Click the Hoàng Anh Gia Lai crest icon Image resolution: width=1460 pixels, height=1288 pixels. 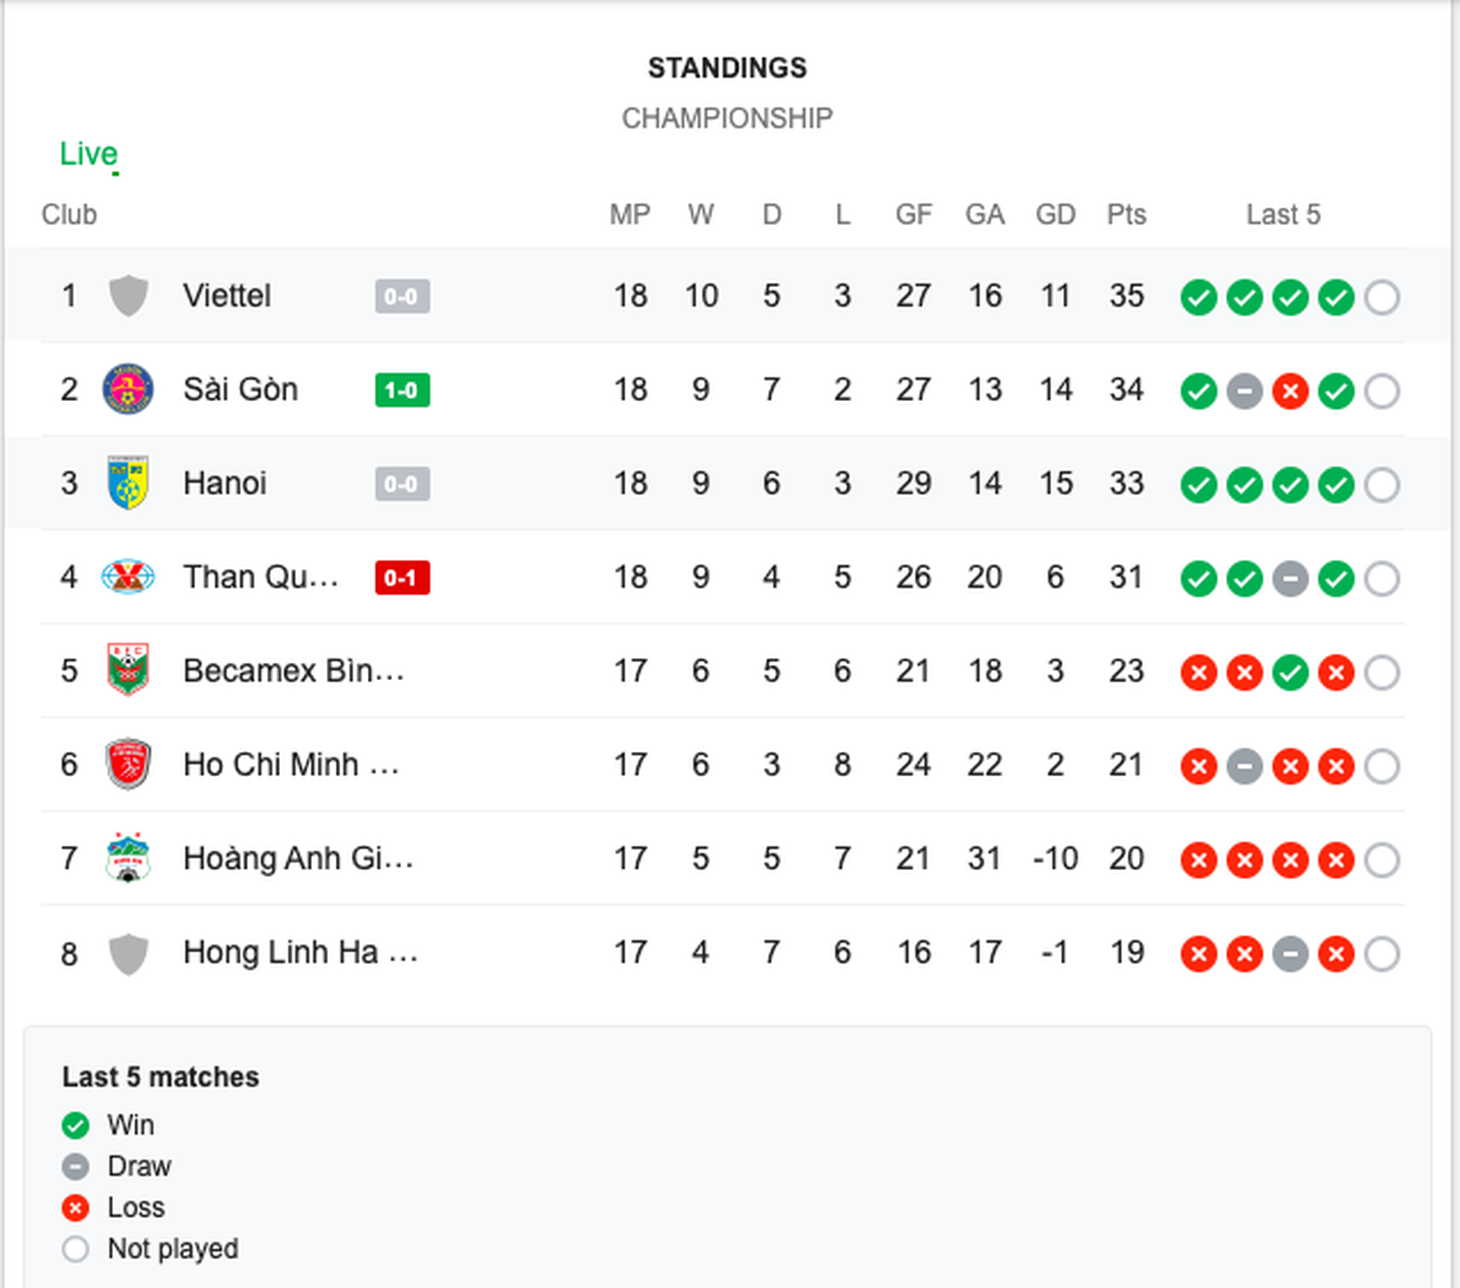tap(128, 858)
